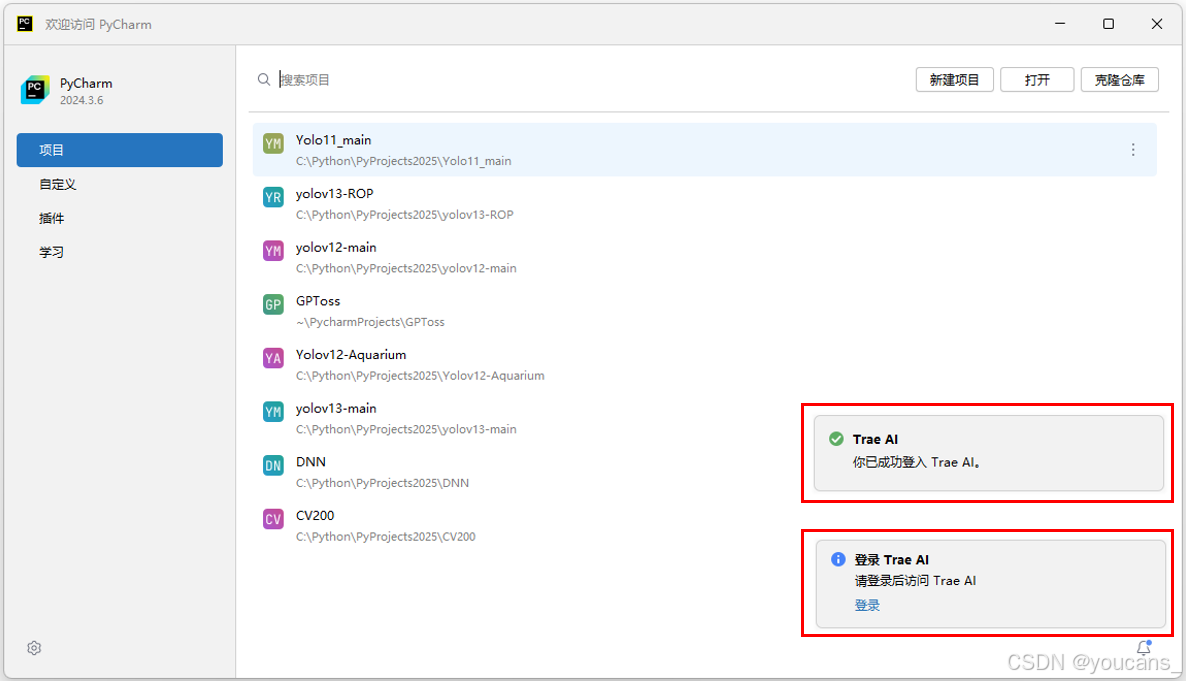This screenshot has height=682, width=1186.
Task: Click the yolov13-main YM project icon
Action: 273,412
